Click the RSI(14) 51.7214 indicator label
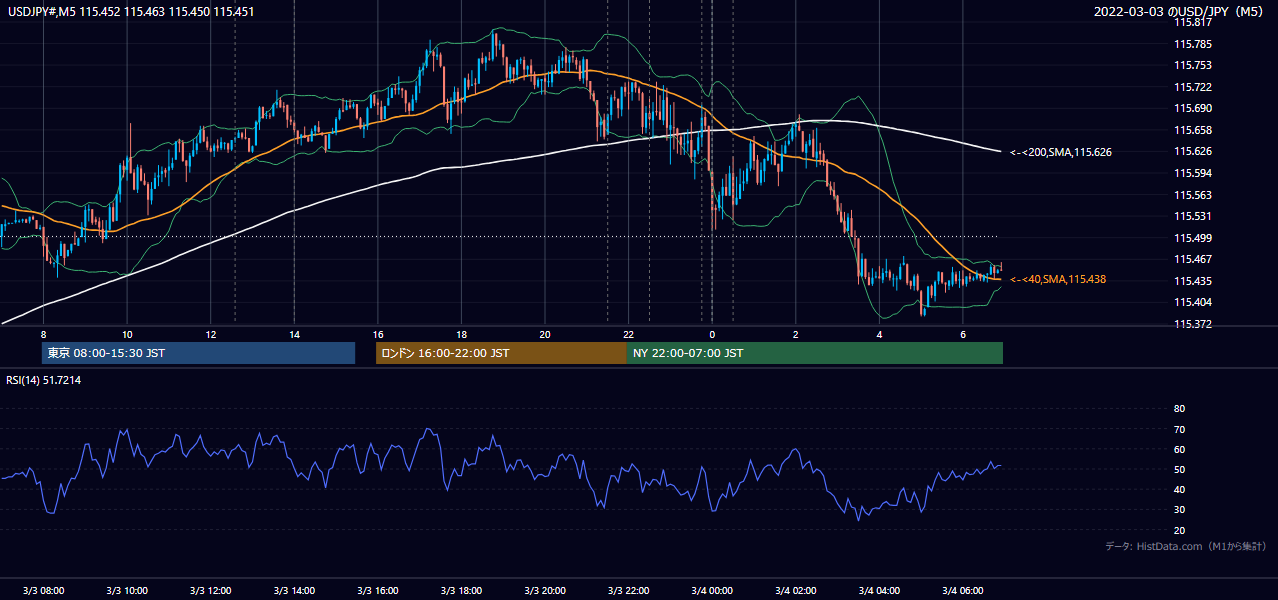 pos(44,380)
